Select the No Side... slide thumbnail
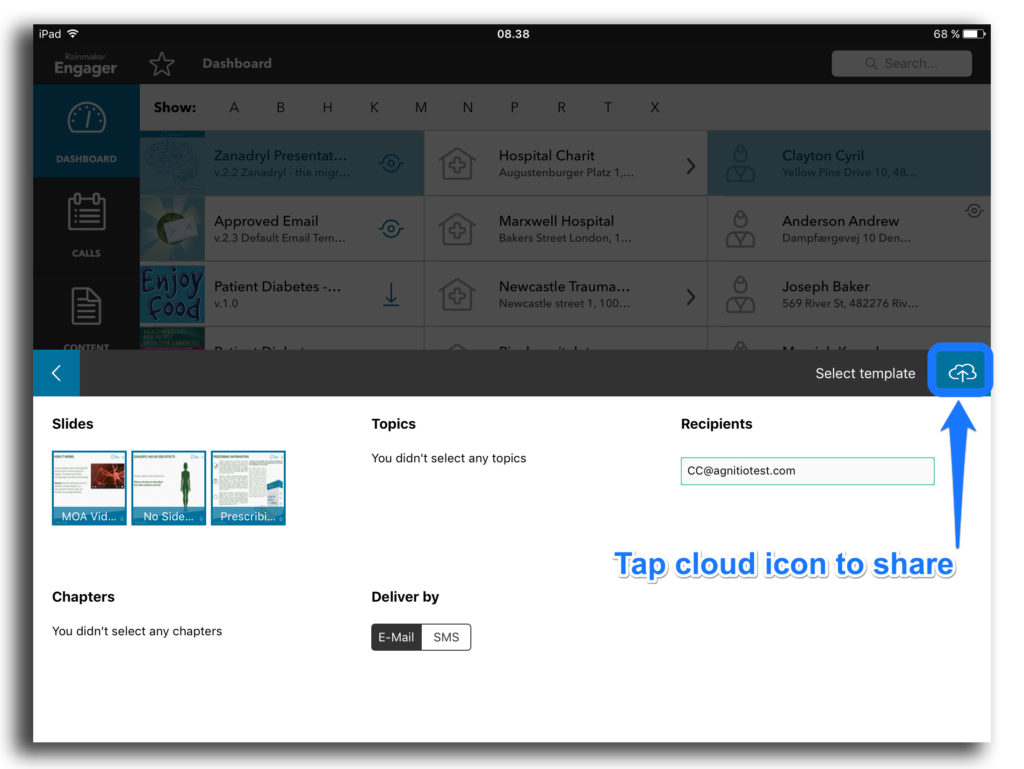 [x=168, y=488]
